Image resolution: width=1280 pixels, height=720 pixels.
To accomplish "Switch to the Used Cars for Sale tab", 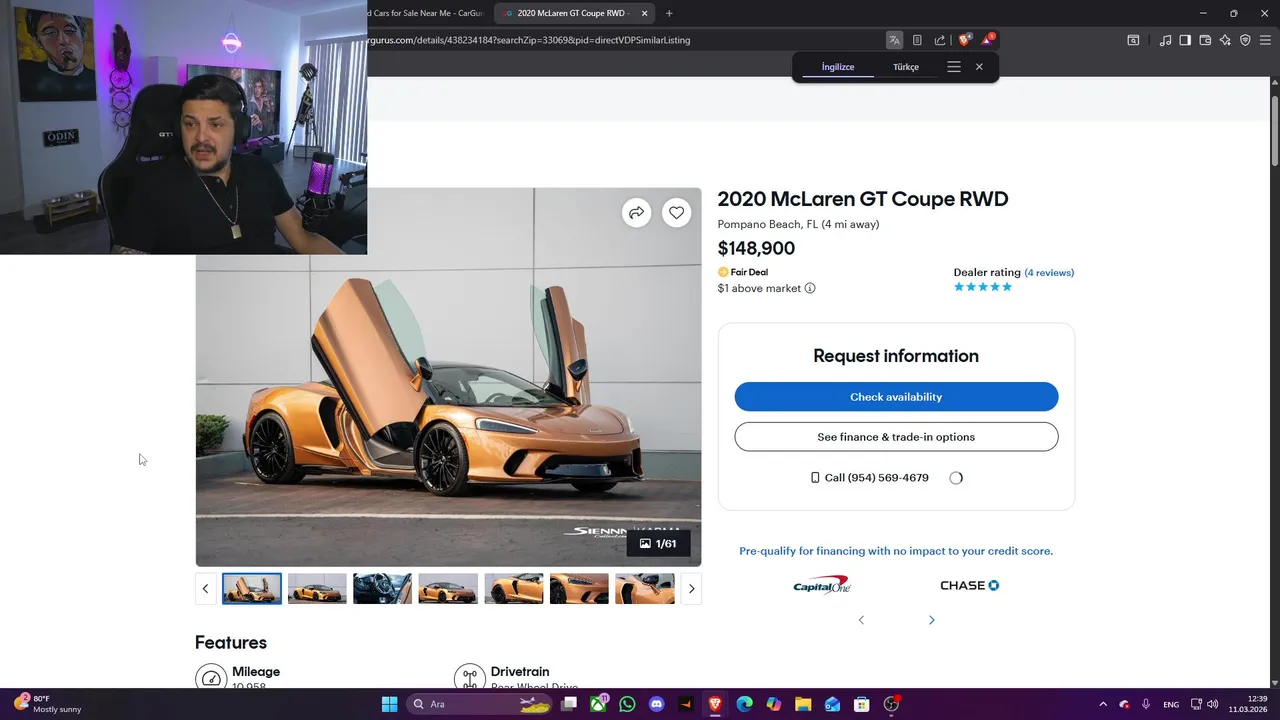I will tap(426, 13).
